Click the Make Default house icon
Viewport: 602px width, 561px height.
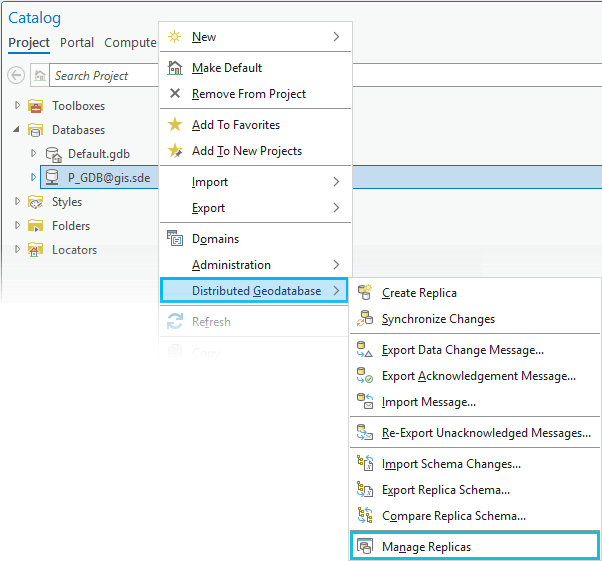coord(175,68)
